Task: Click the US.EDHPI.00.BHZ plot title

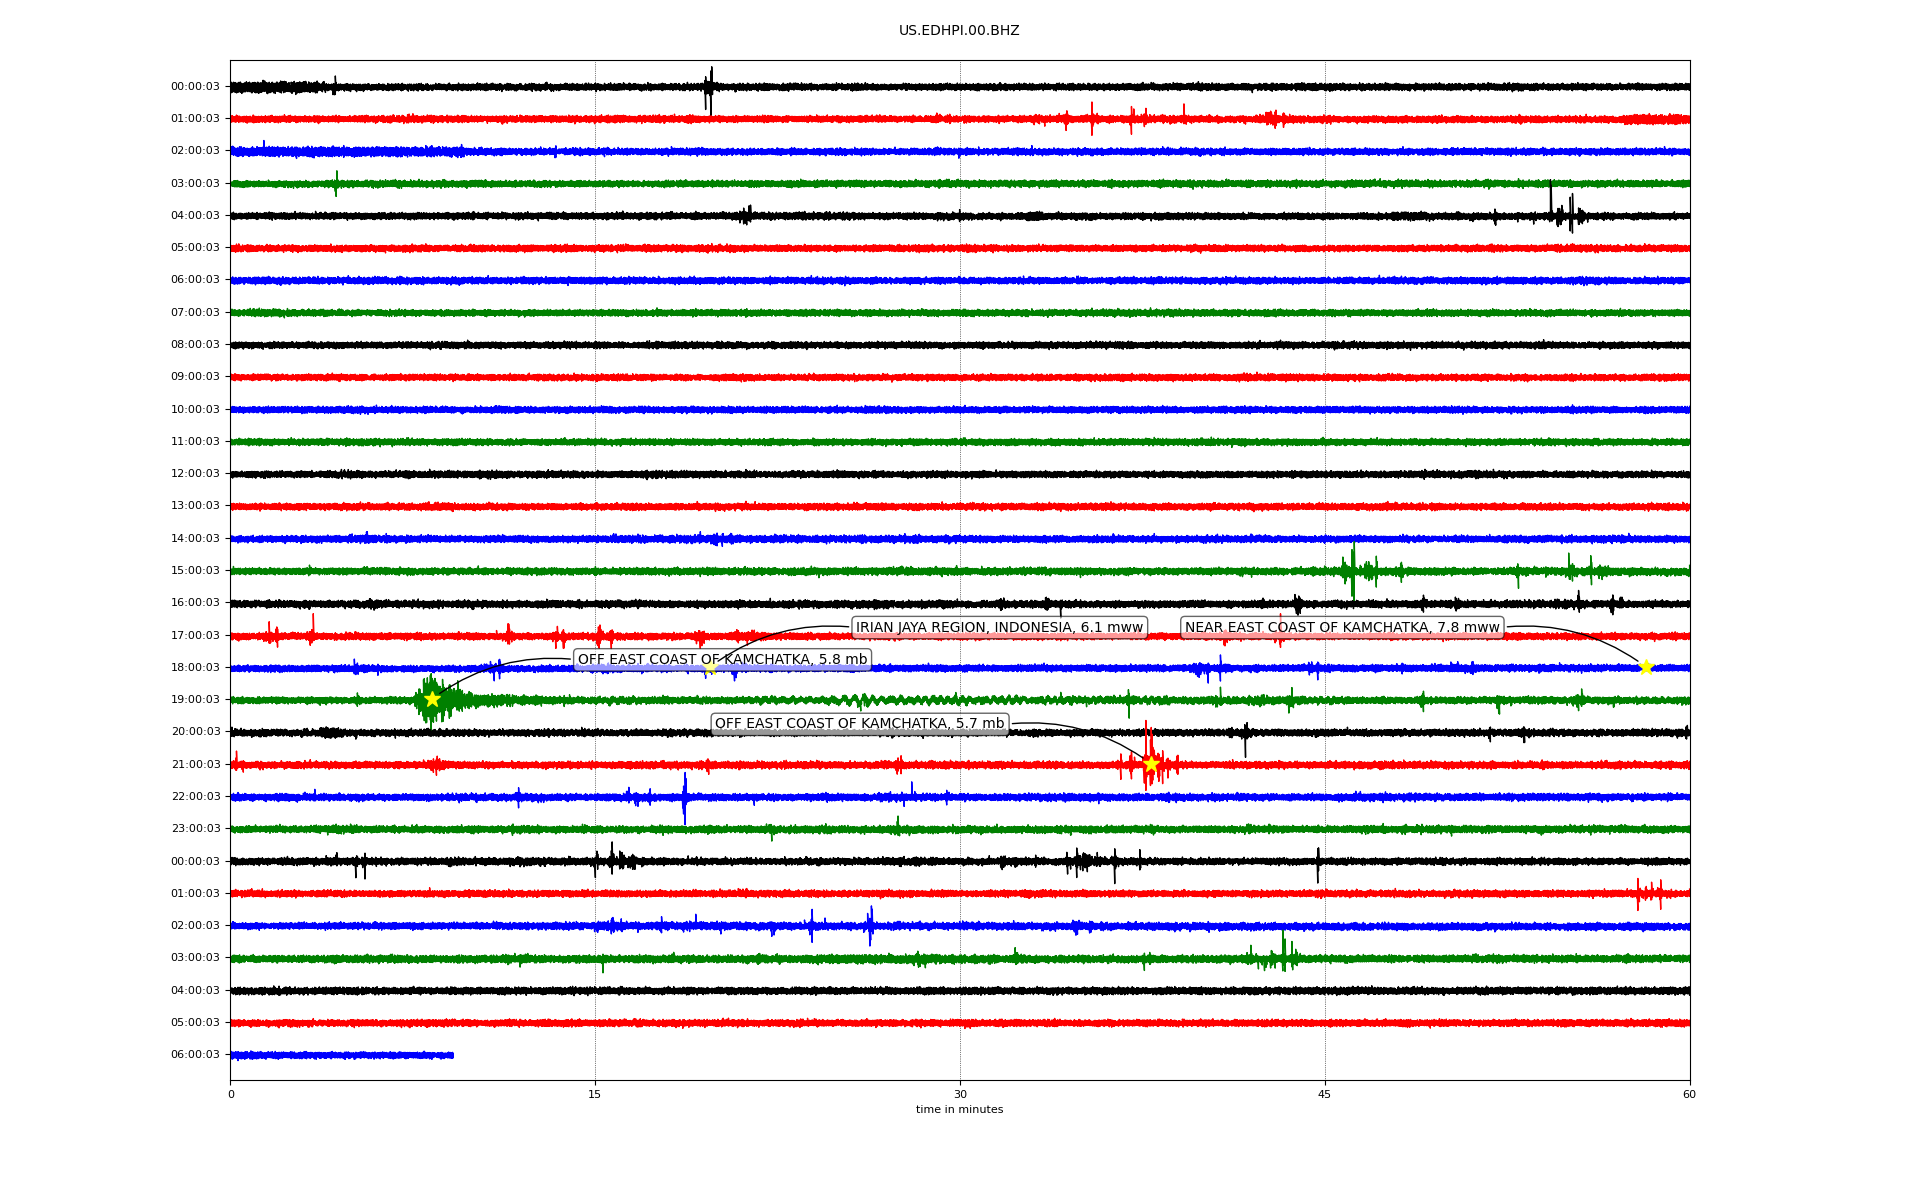Action: click(959, 31)
